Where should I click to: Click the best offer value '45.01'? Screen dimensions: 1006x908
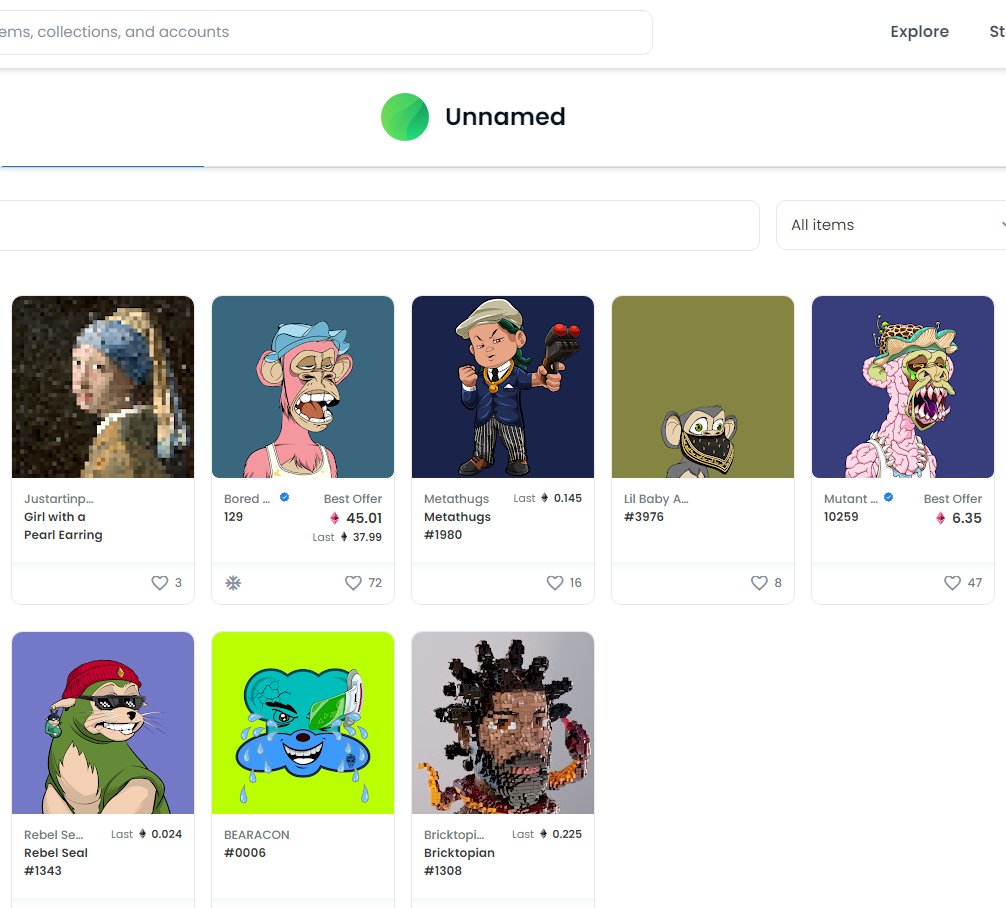pyautogui.click(x=364, y=518)
